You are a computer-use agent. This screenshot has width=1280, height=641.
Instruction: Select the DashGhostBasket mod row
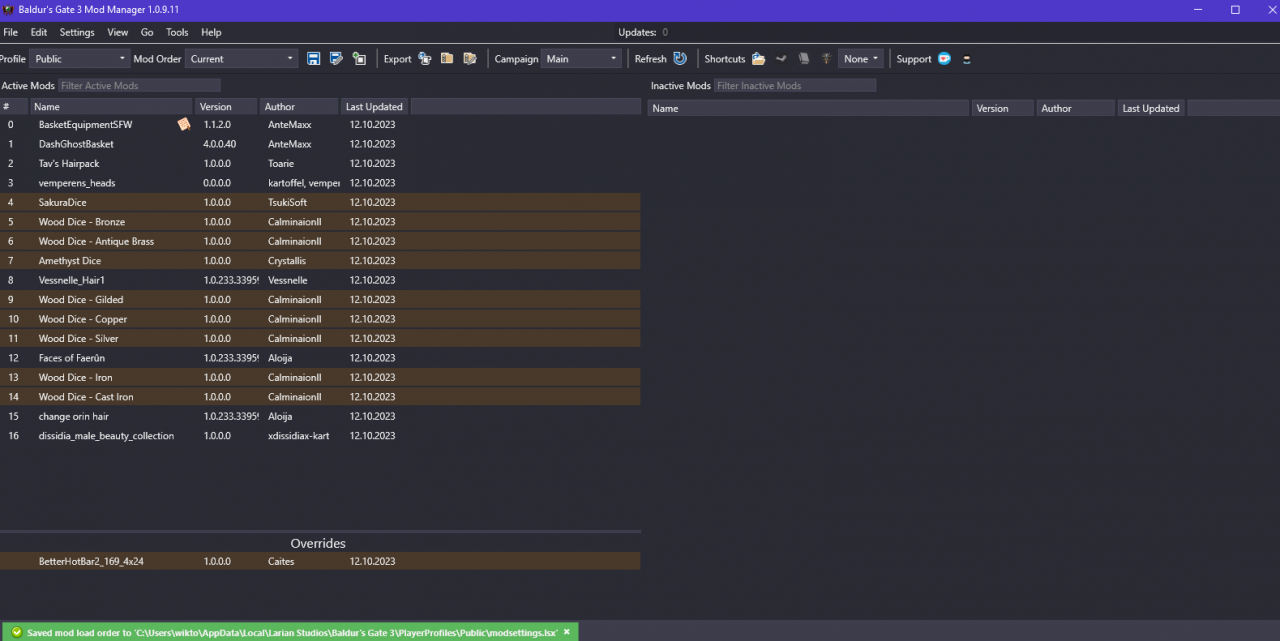[320, 144]
